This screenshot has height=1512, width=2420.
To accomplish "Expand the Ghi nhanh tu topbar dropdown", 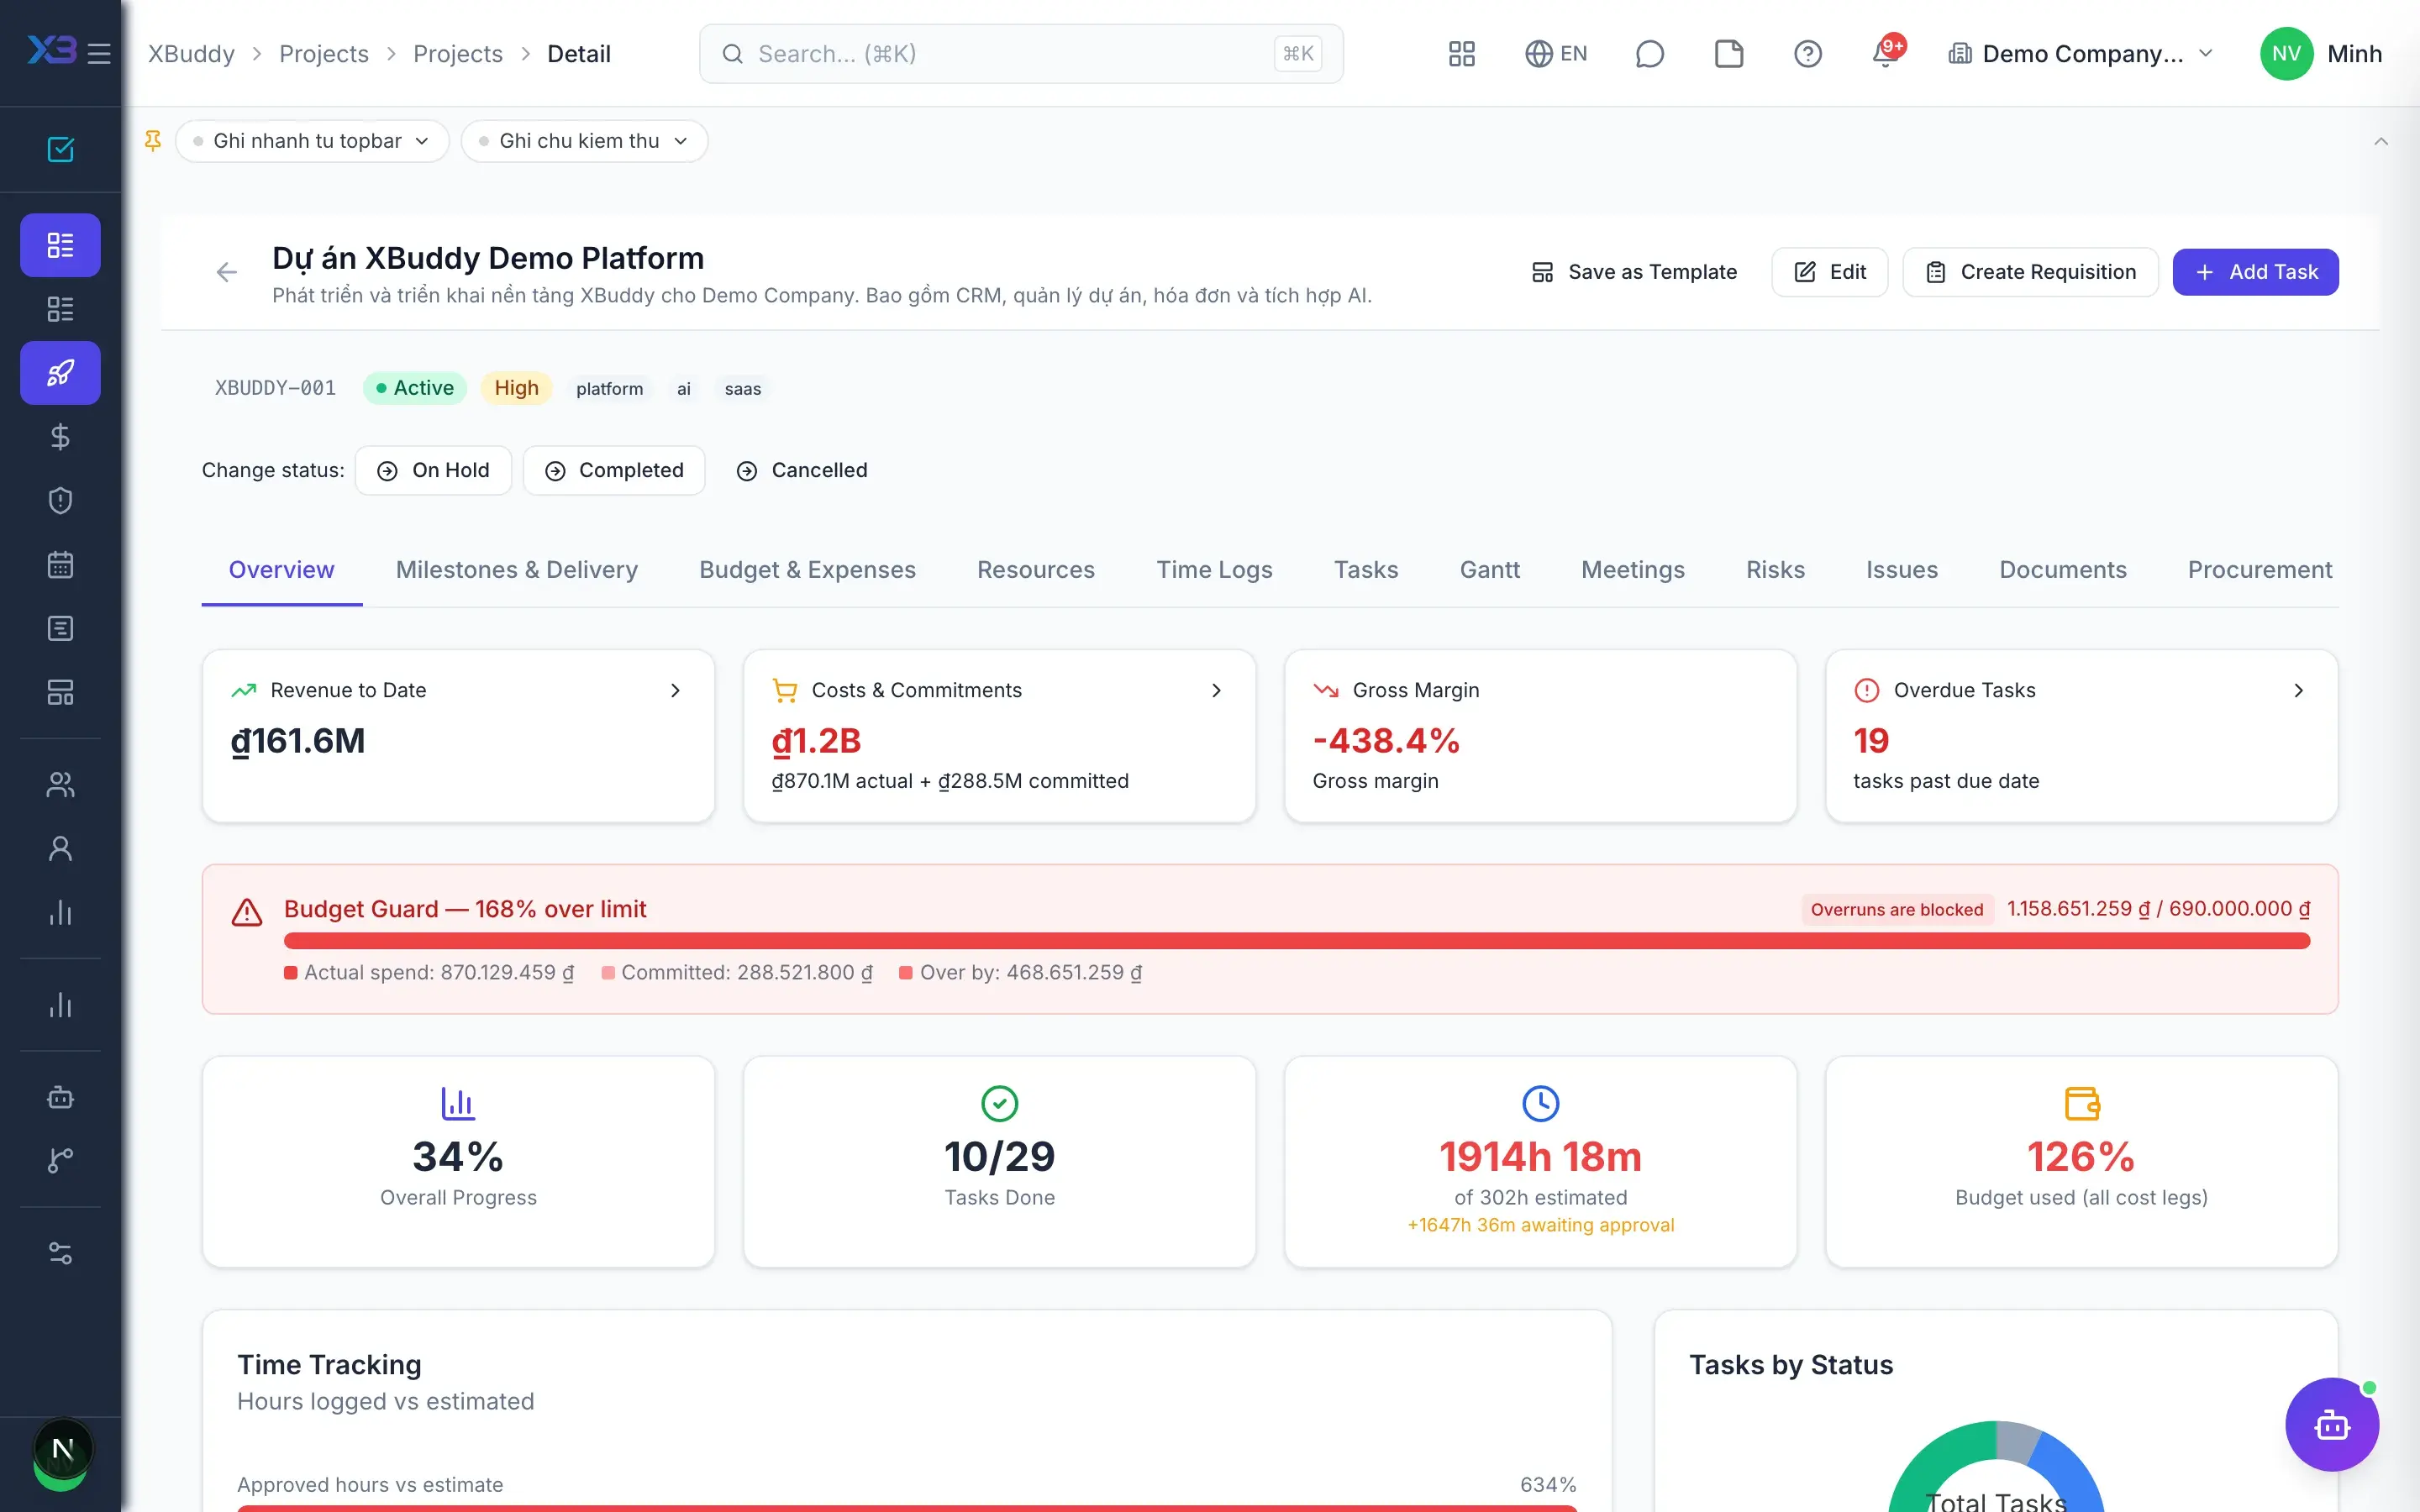I will pyautogui.click(x=312, y=141).
